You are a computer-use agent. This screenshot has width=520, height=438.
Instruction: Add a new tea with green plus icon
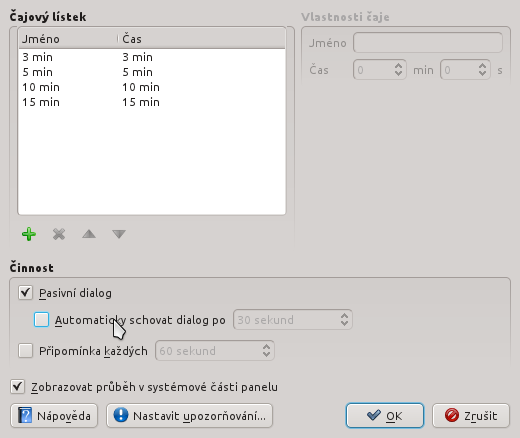29,234
